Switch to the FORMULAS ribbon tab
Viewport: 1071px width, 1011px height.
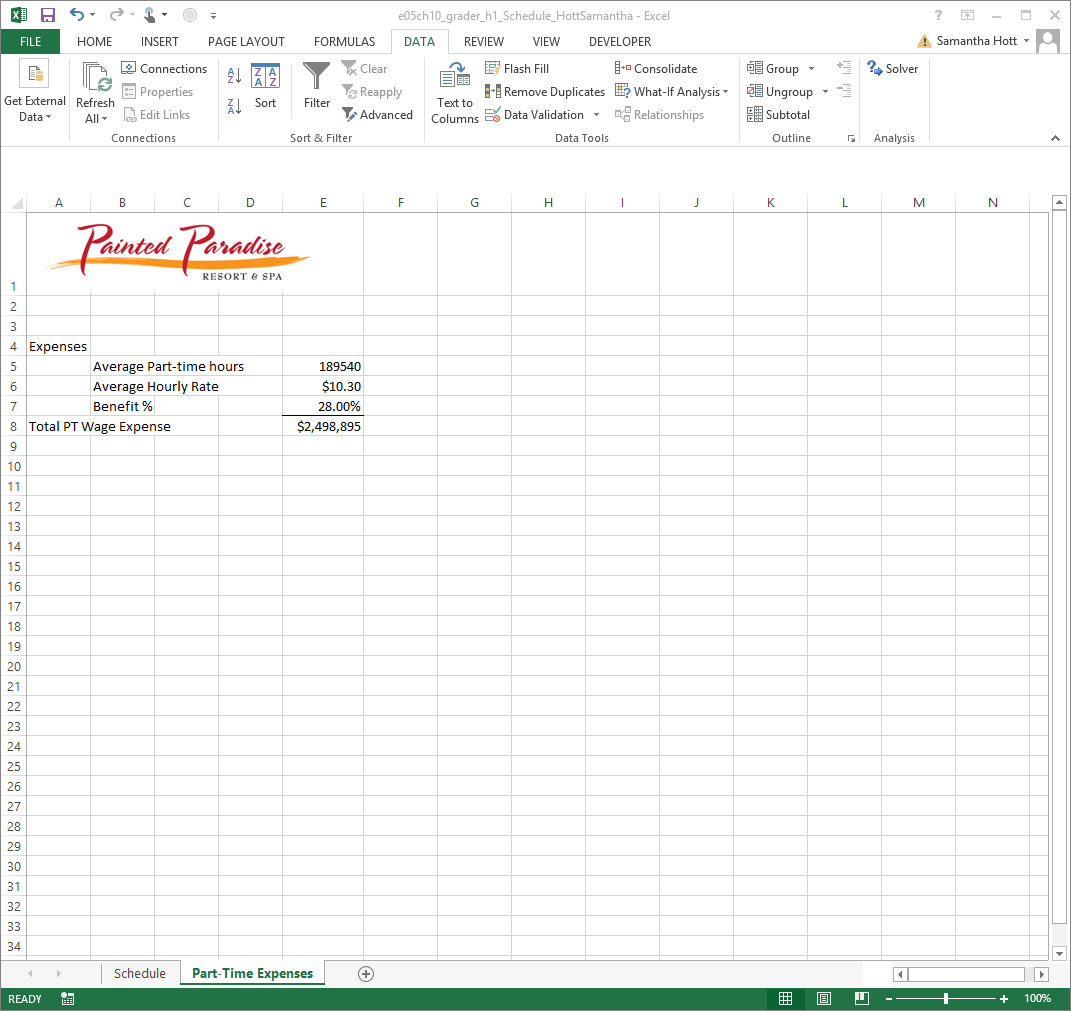pos(344,41)
